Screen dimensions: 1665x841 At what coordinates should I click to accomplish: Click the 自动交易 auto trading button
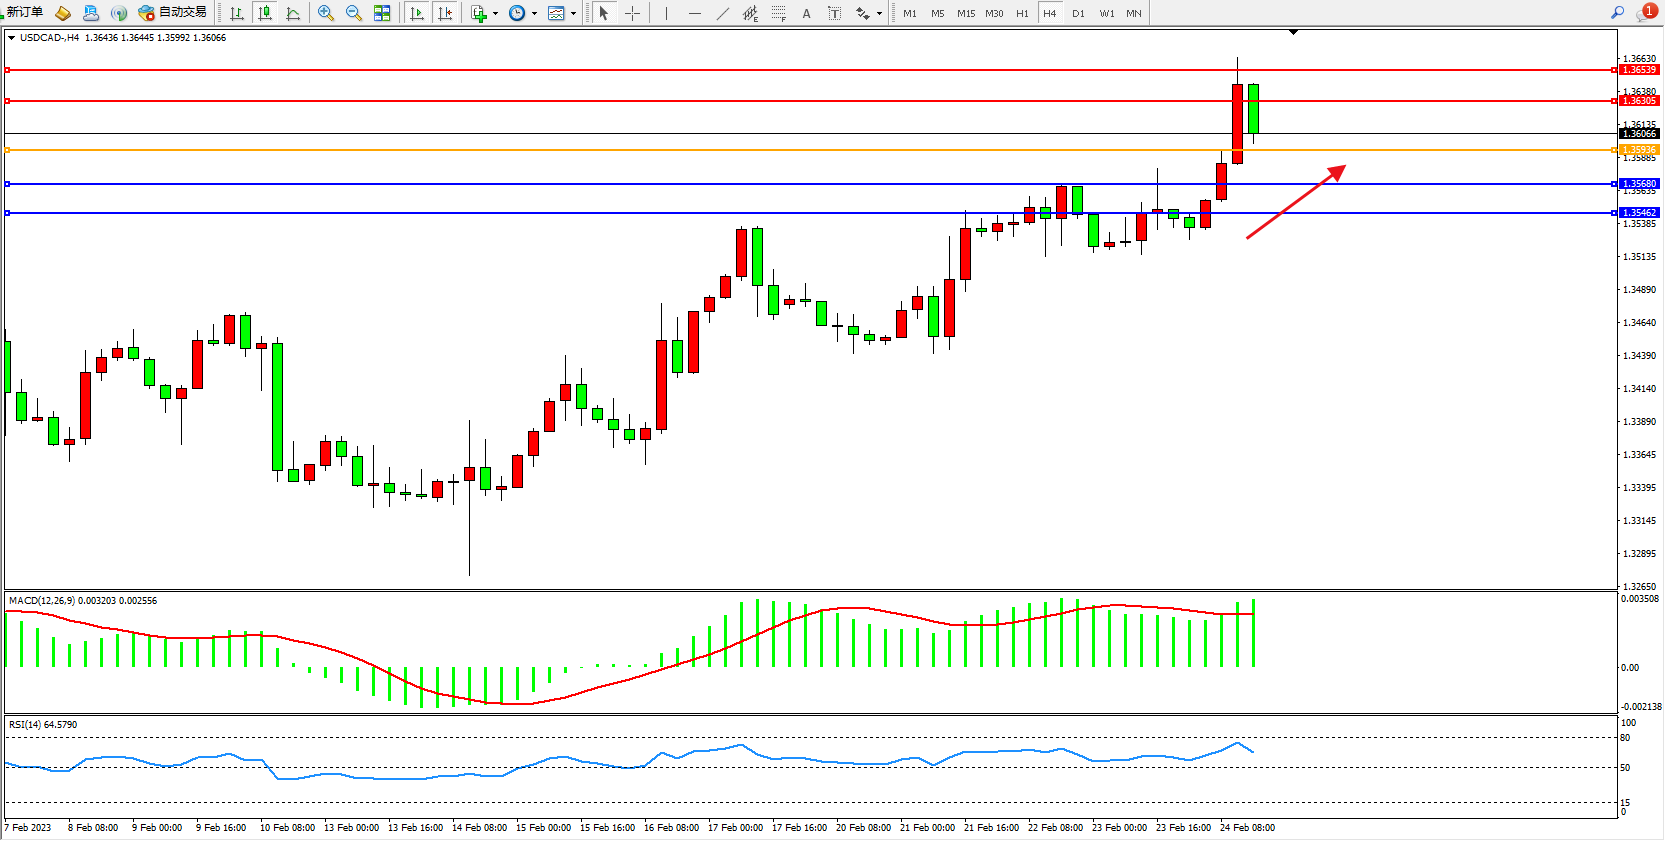click(x=173, y=12)
